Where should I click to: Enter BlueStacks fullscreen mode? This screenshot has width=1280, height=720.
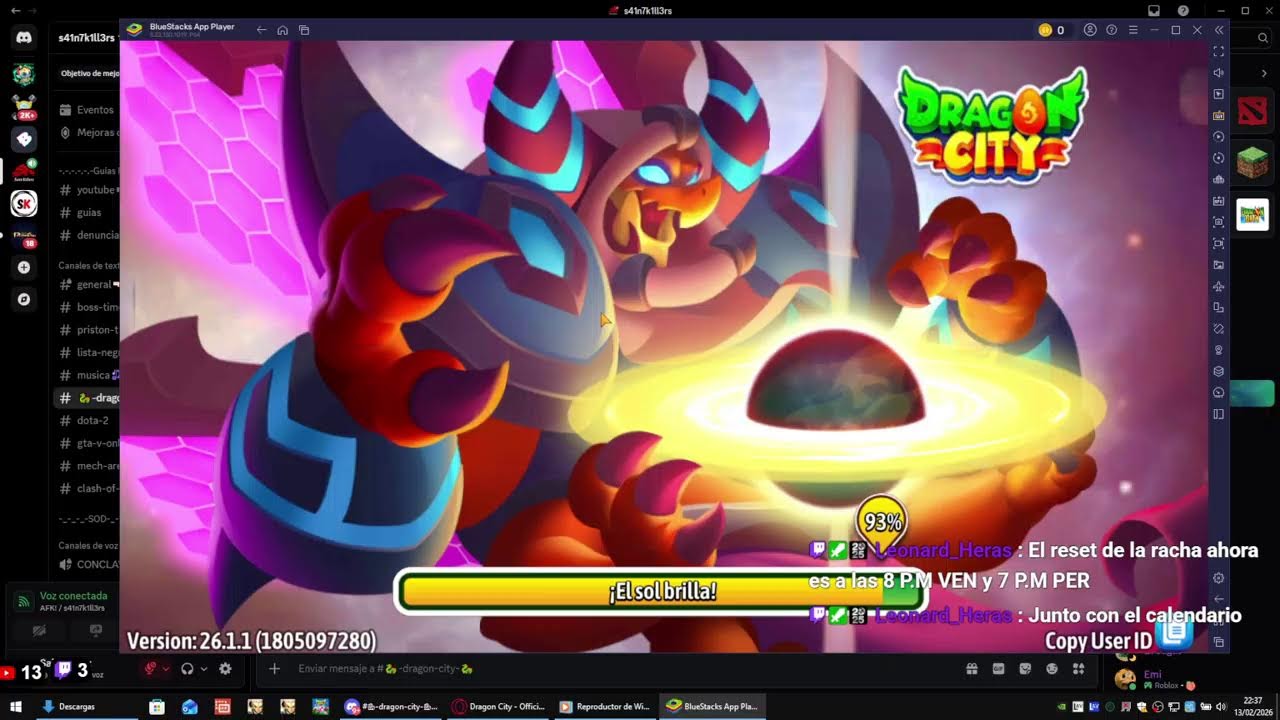[1218, 51]
